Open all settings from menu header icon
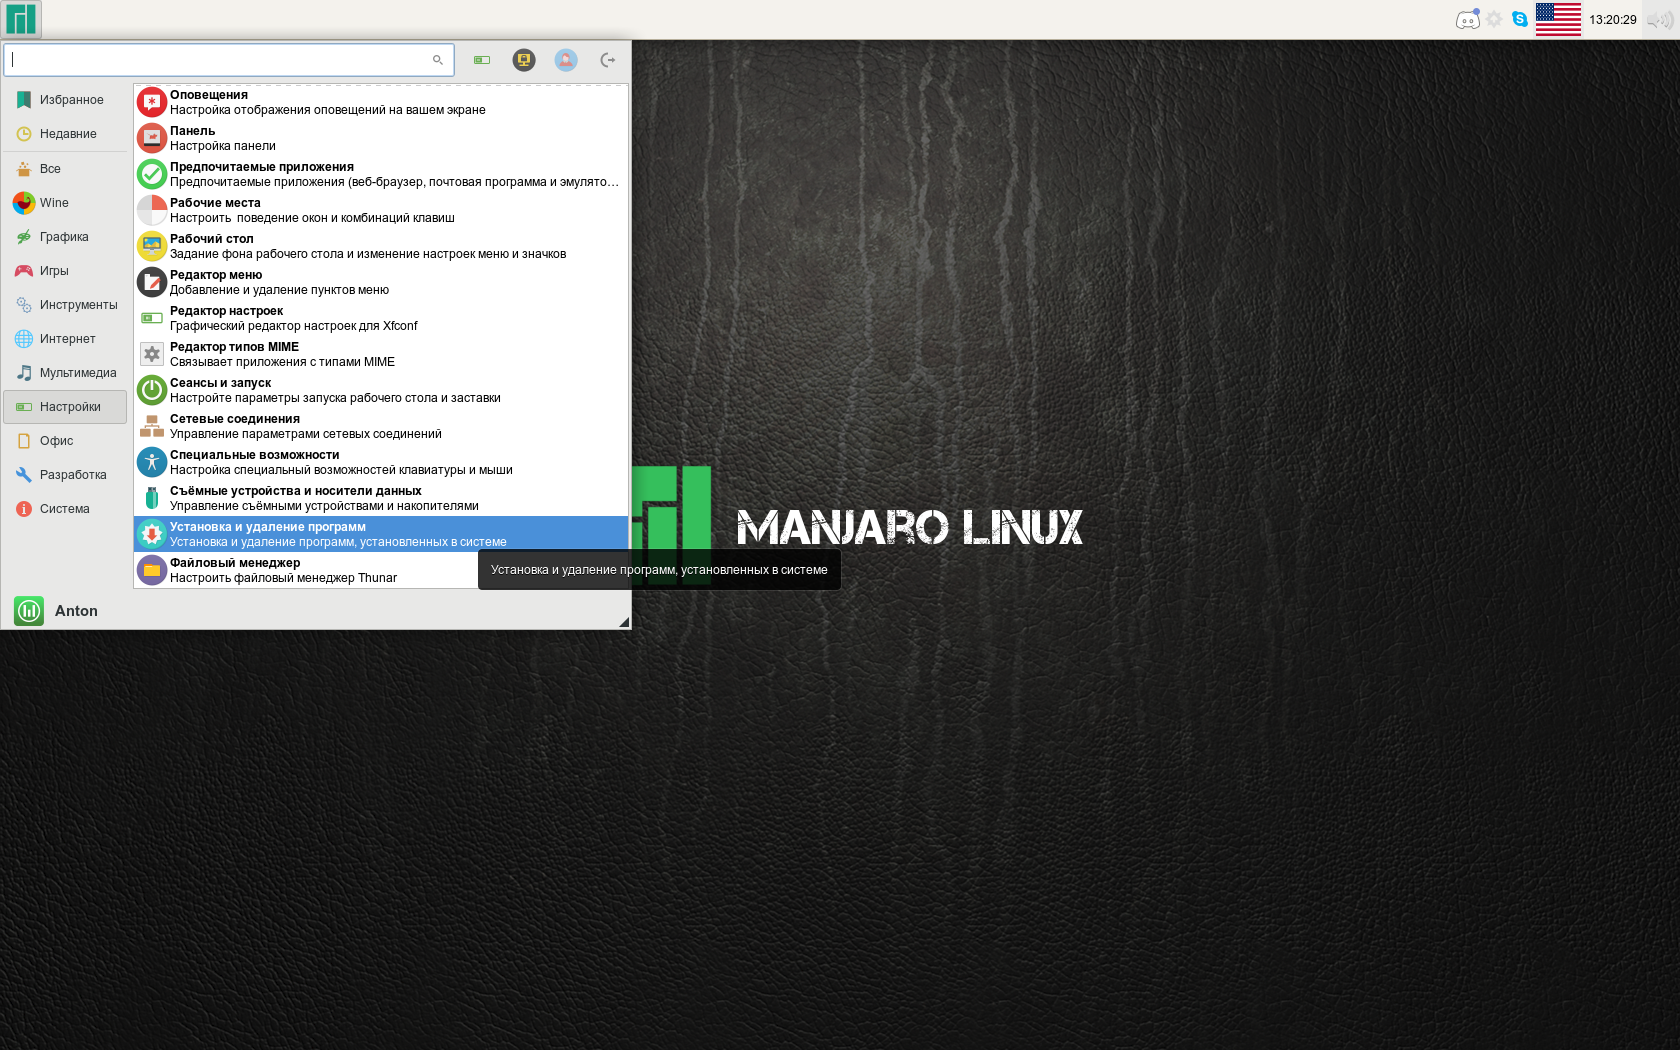1680x1050 pixels. point(482,60)
